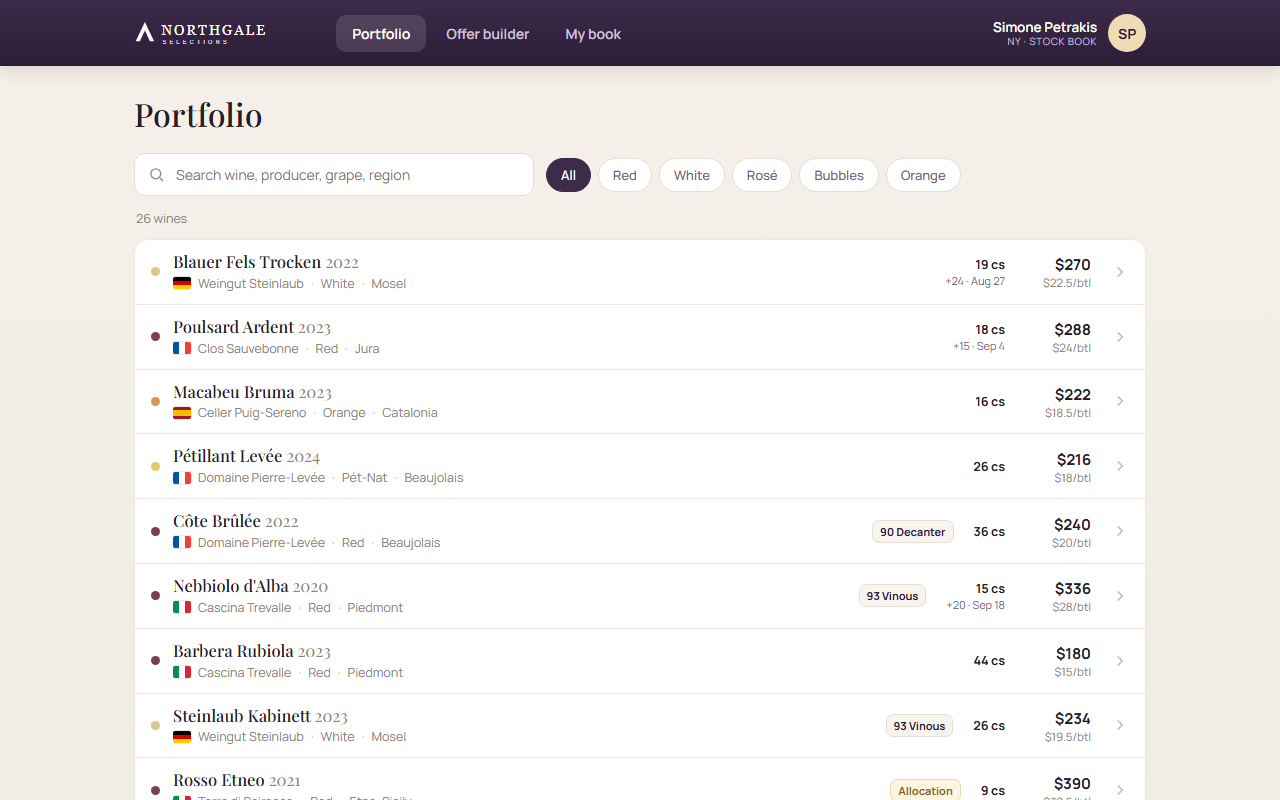Open the SP user avatar
Viewport: 1280px width, 800px height.
tap(1127, 33)
